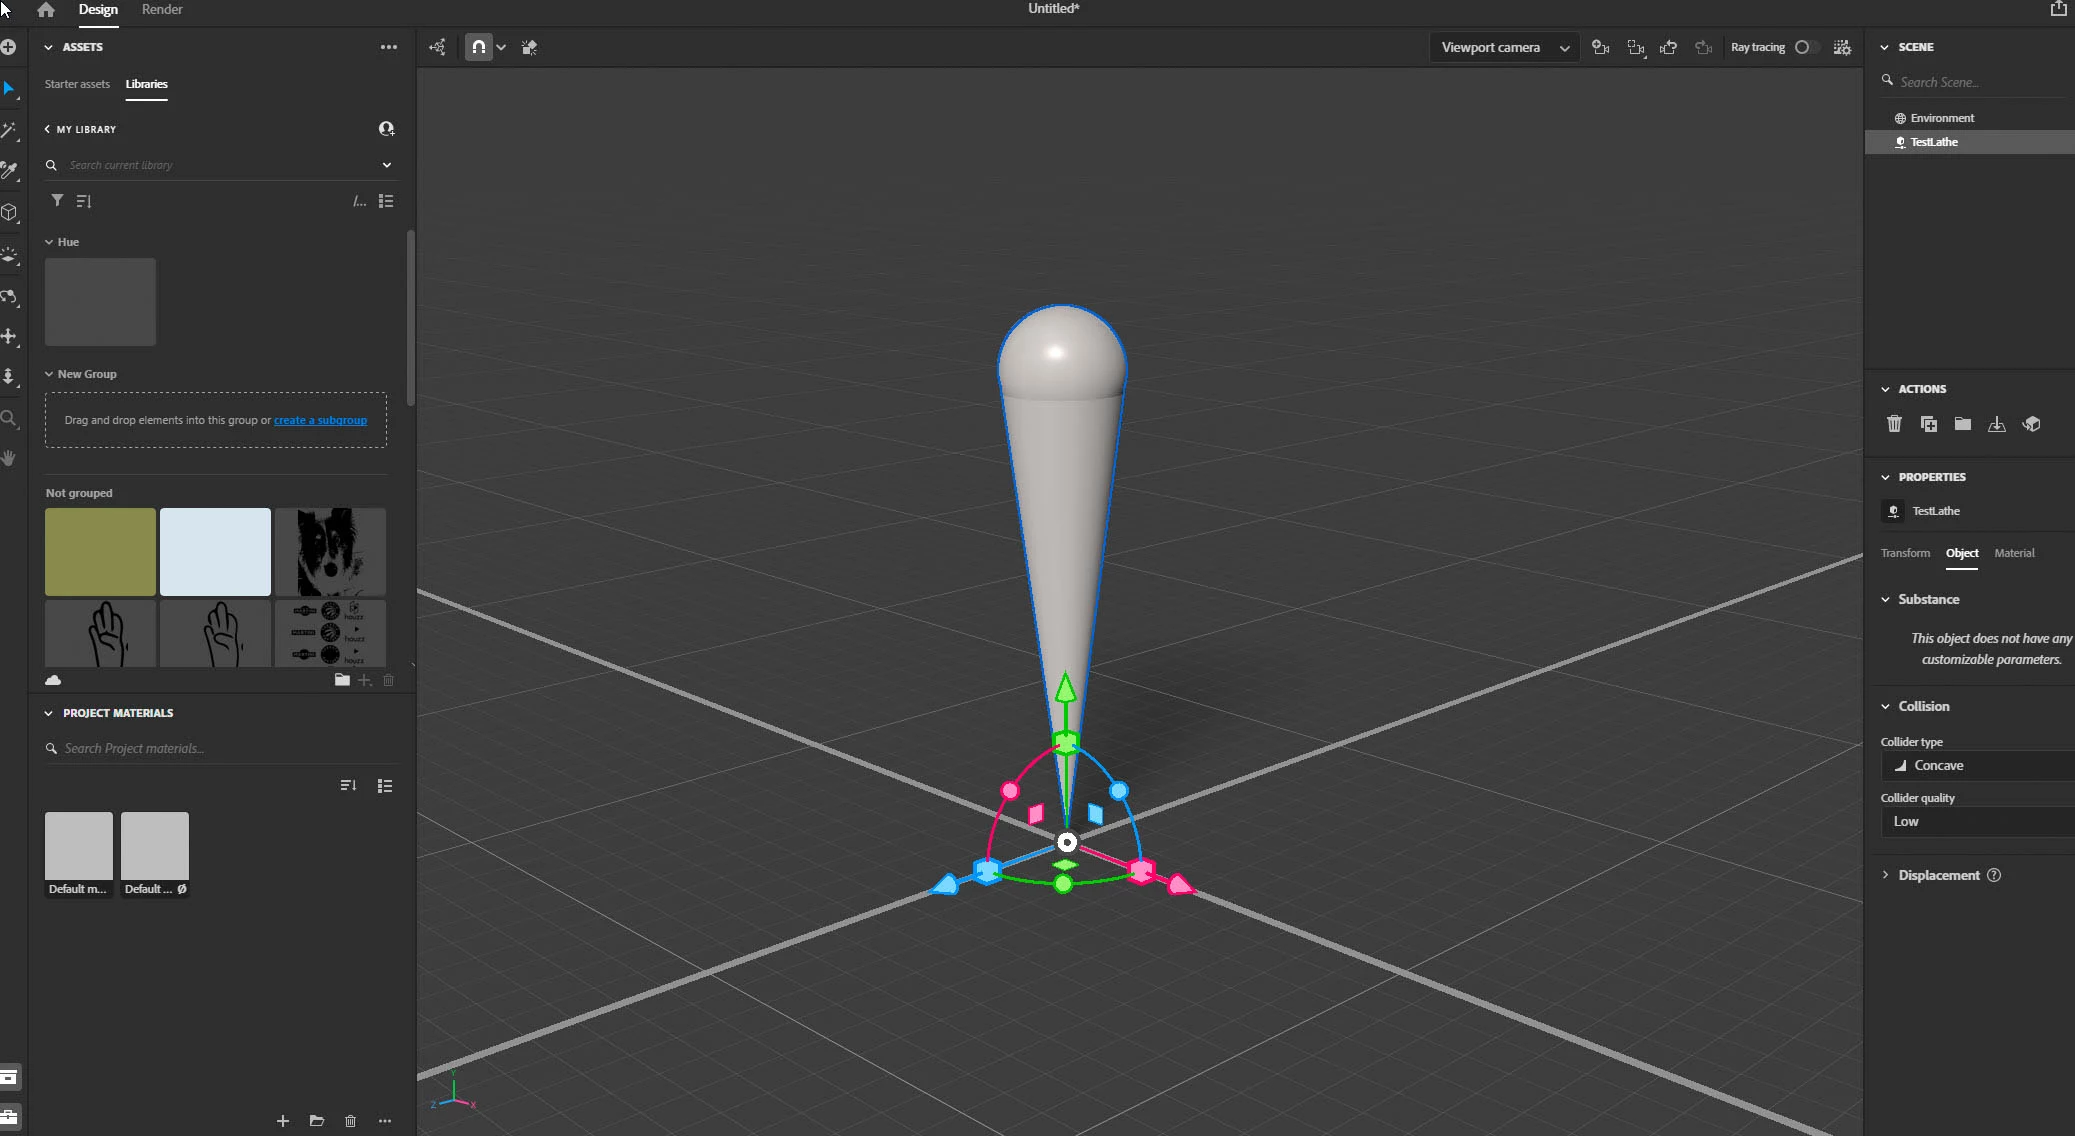Viewport: 2075px width, 1136px height.
Task: Click the home icon
Action: click(45, 10)
